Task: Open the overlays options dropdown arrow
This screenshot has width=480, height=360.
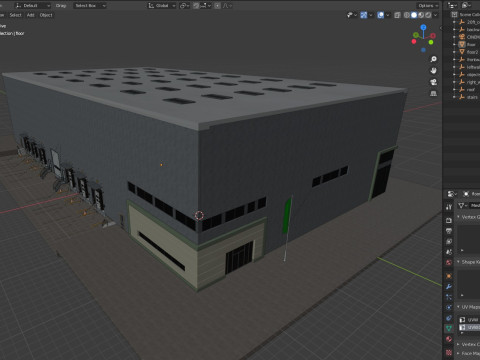Action: pos(388,15)
